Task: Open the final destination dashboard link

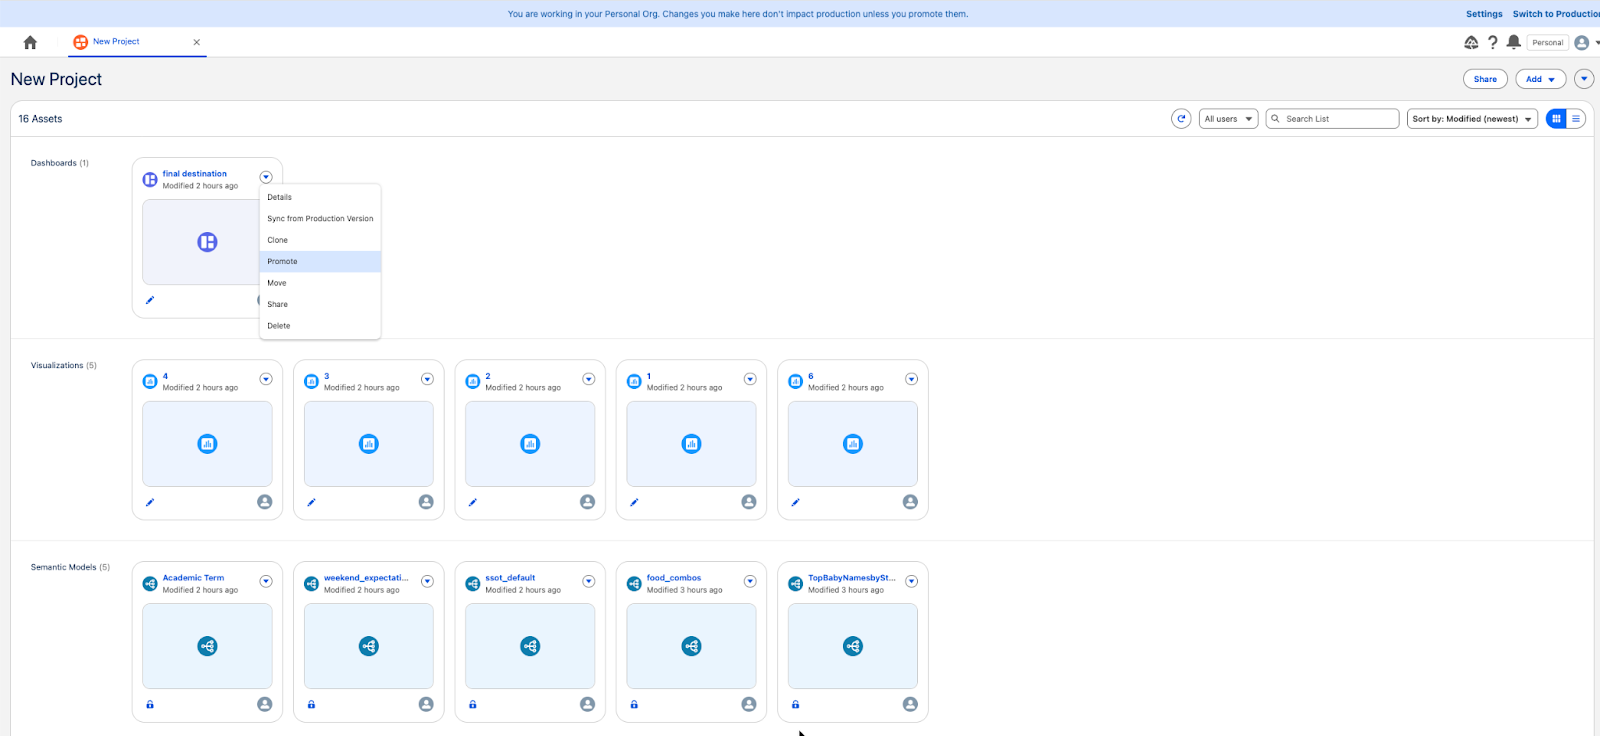Action: (x=195, y=174)
